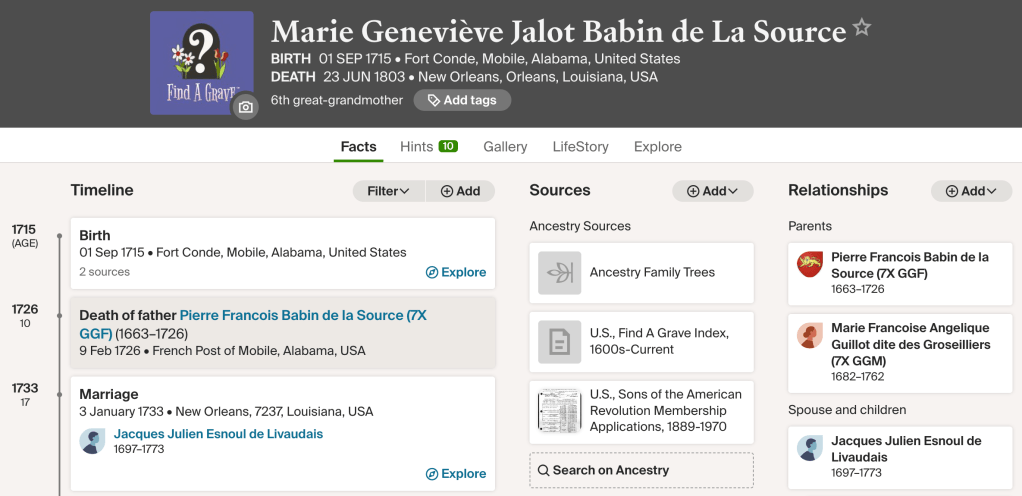Toggle the favorite star next to name
The height and width of the screenshot is (496, 1022).
tap(862, 28)
